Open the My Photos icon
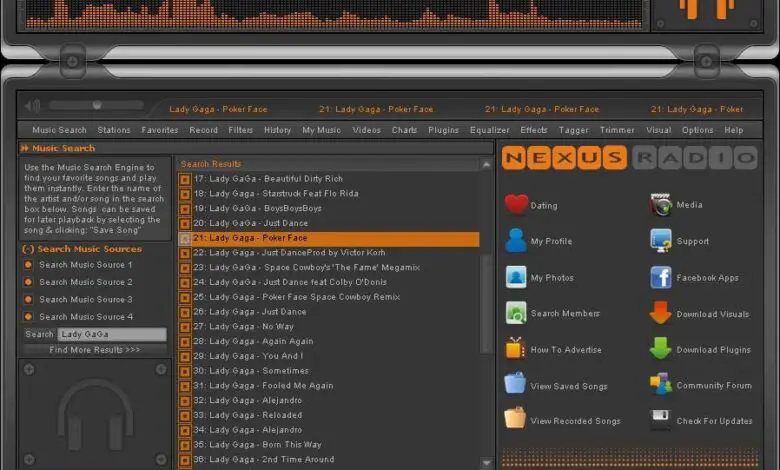This screenshot has height=470, width=780. tap(516, 277)
